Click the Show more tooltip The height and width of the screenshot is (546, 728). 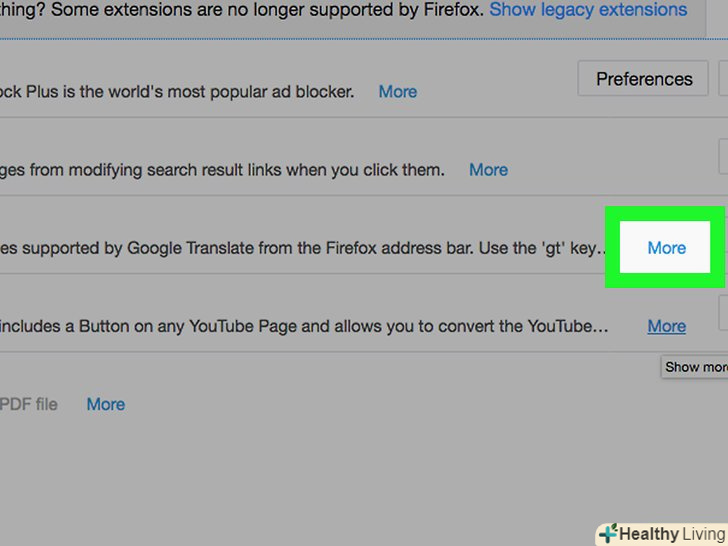696,367
